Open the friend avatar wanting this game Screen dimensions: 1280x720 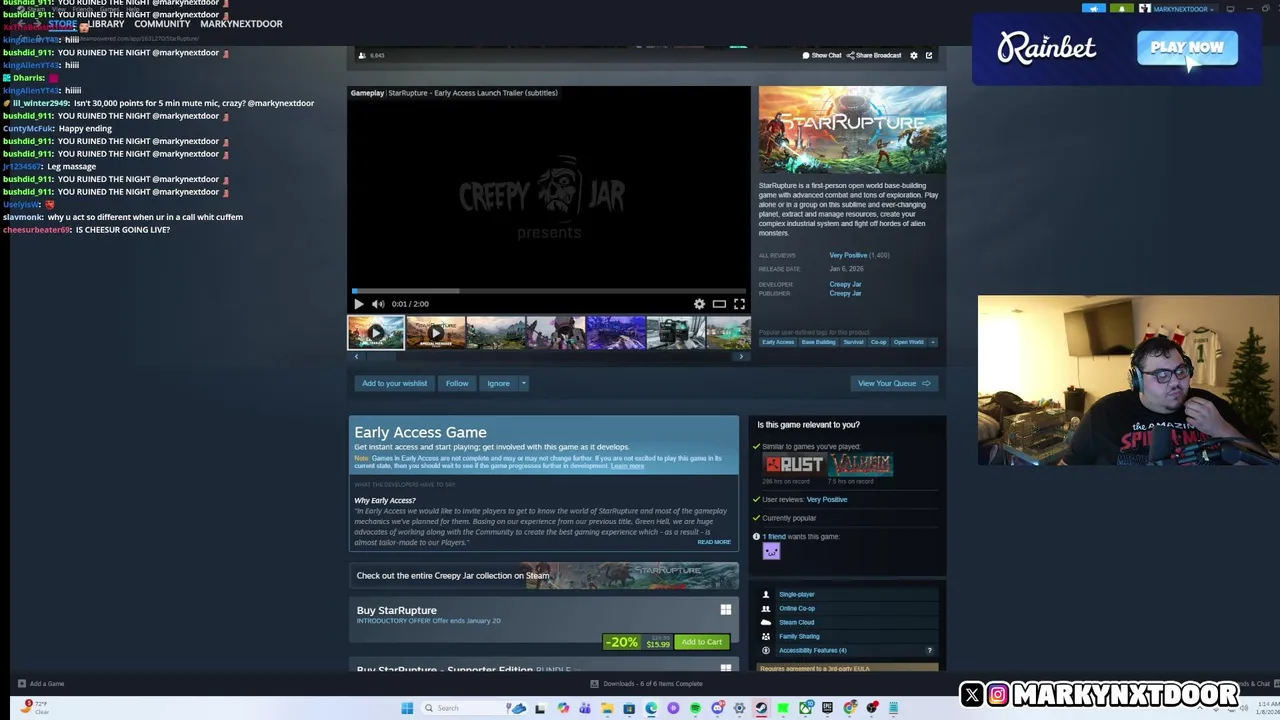(x=771, y=551)
